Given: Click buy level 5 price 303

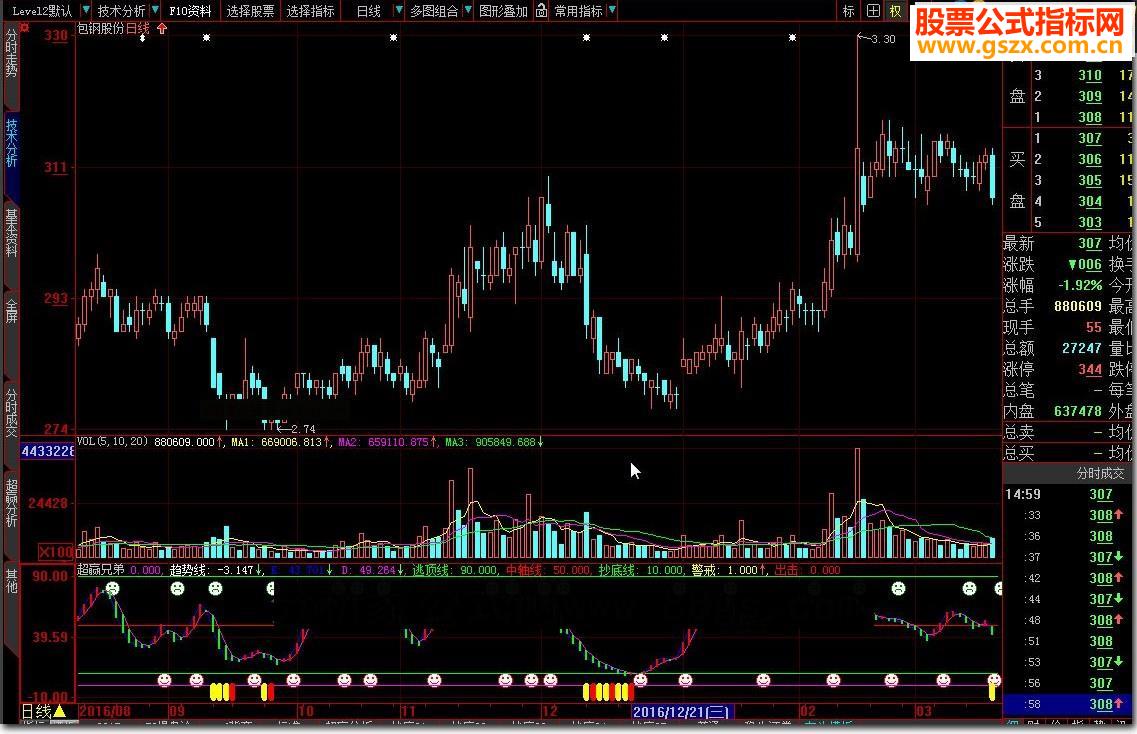Looking at the screenshot, I should pos(1090,223).
